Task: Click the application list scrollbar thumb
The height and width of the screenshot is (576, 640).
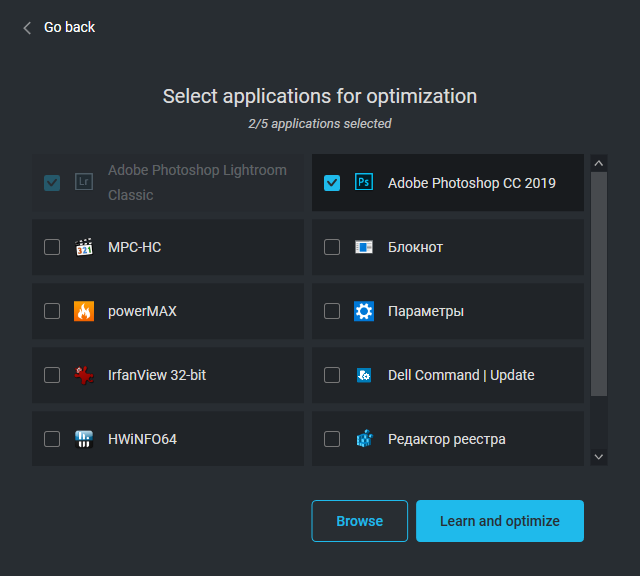Action: (599, 285)
